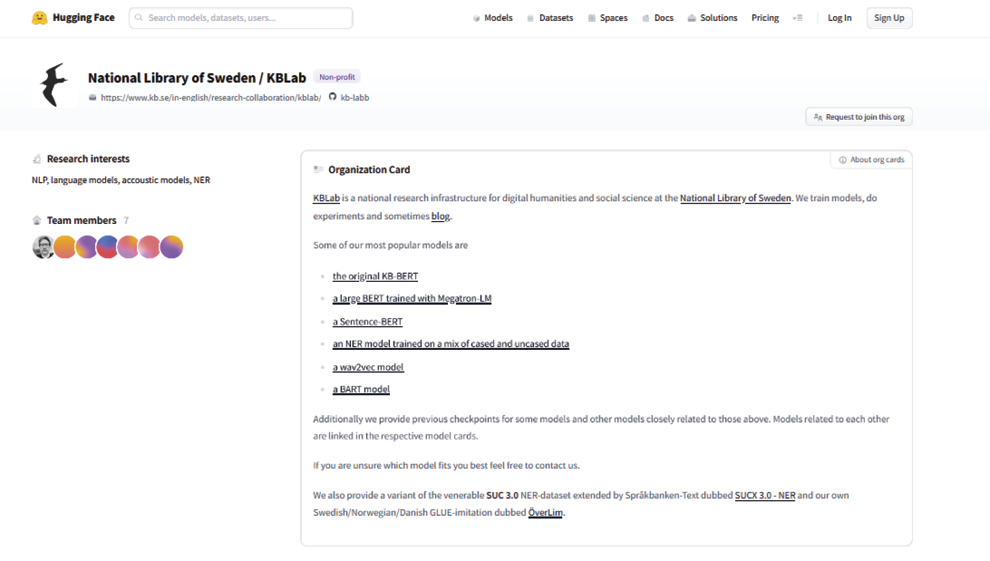Click the Datasets icon in navbar
Viewport: 990px width, 561px height.
tap(530, 18)
